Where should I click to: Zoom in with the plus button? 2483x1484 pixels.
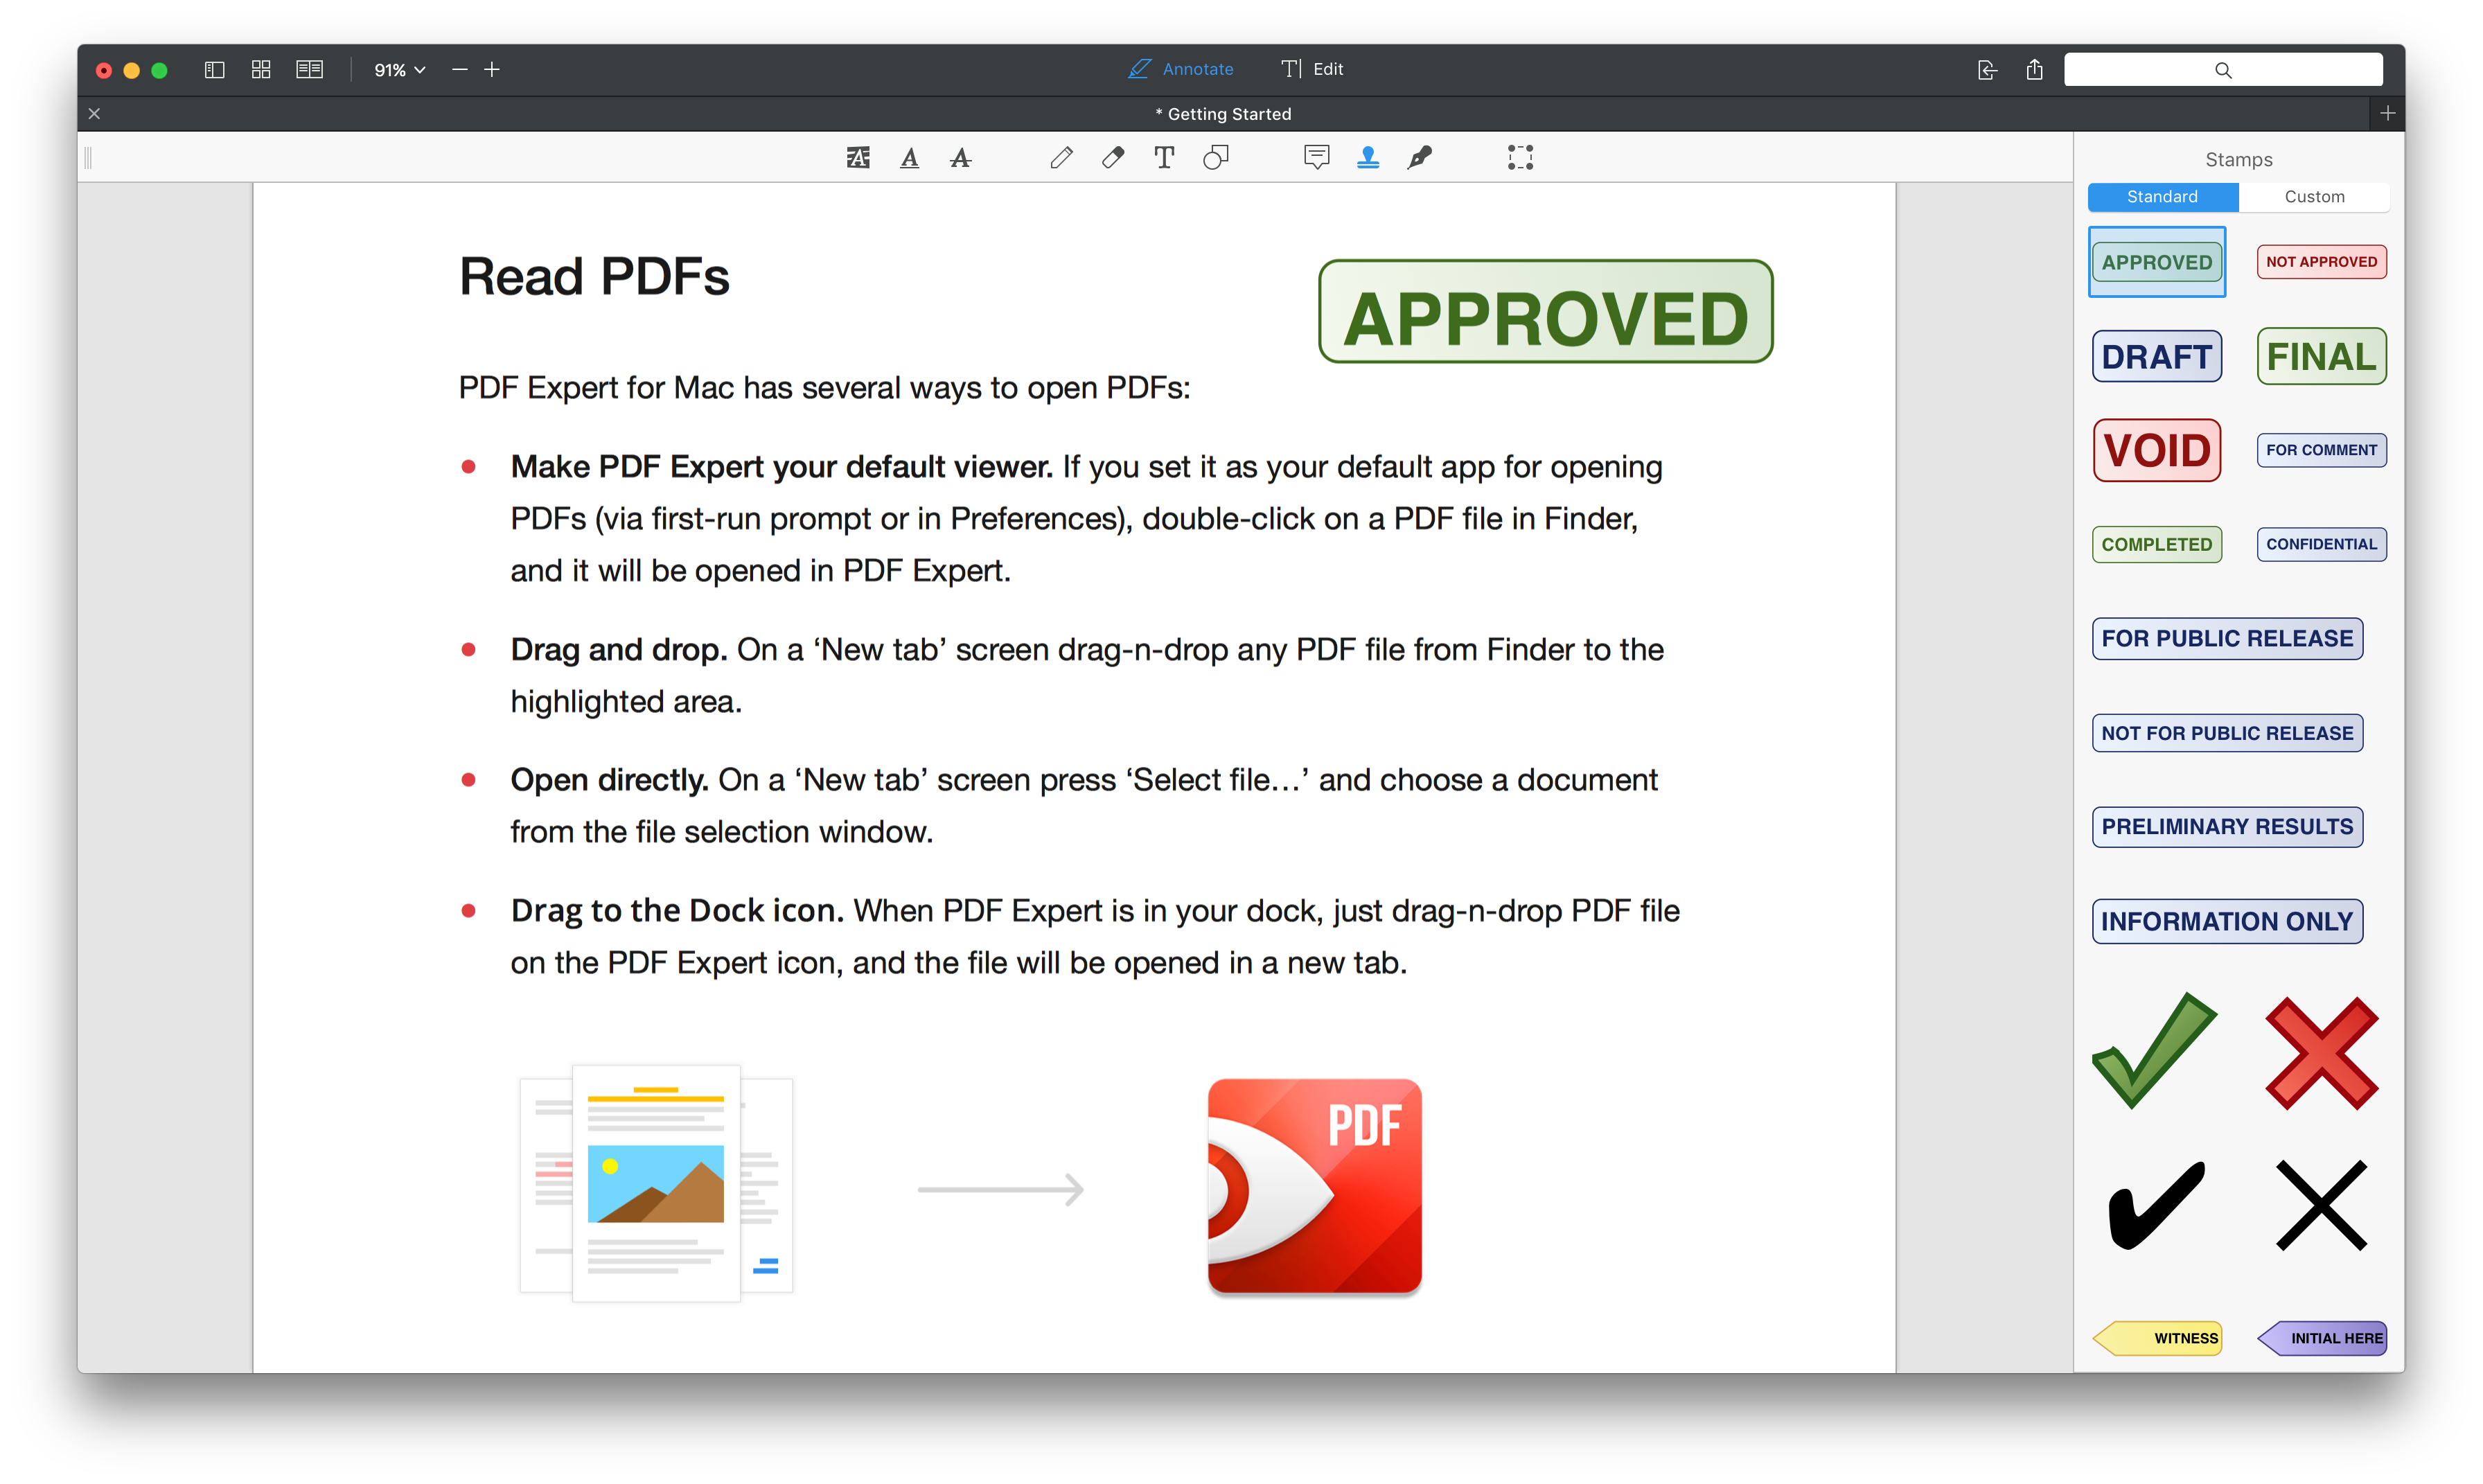[x=492, y=69]
